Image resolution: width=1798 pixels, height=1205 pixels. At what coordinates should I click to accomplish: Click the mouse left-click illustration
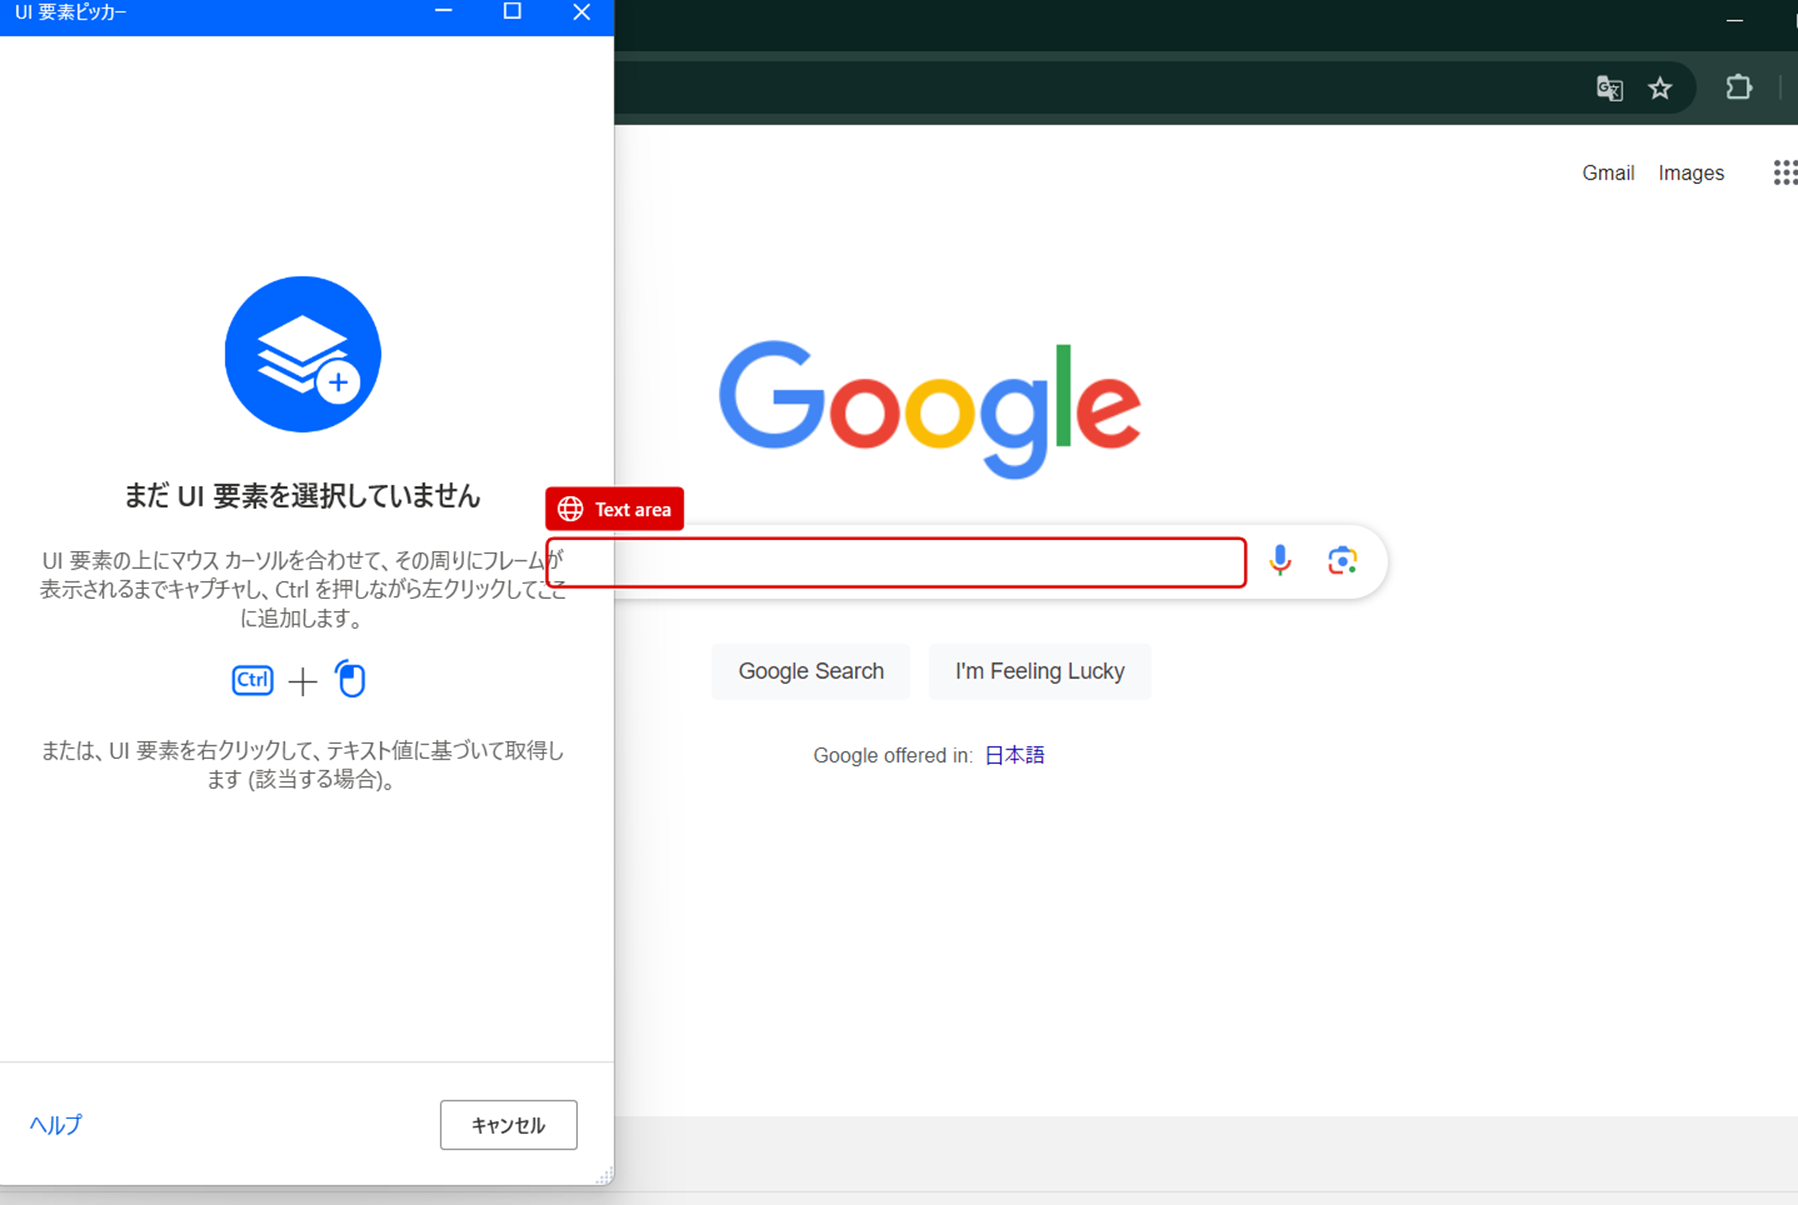[350, 679]
